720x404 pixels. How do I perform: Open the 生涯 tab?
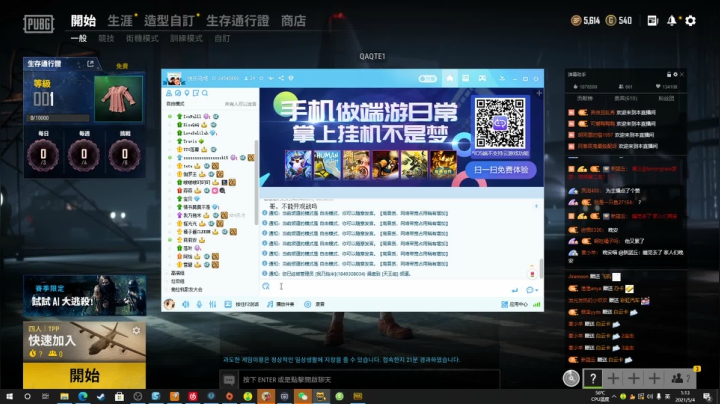[120, 21]
